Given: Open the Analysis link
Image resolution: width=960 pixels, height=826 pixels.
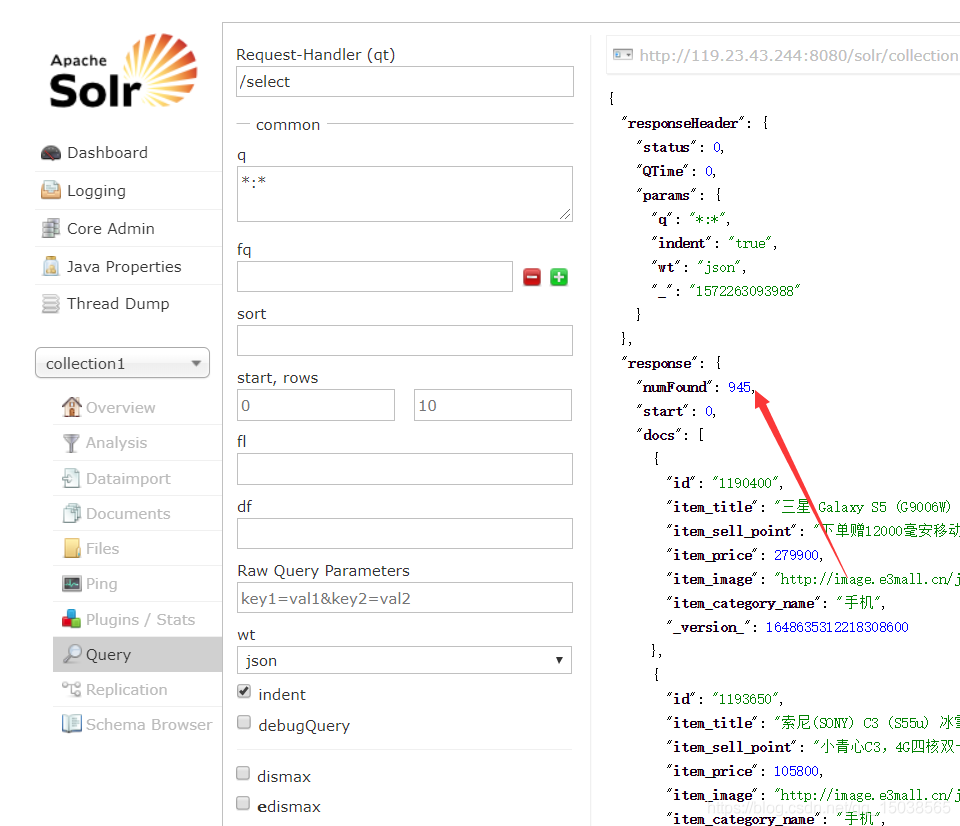Looking at the screenshot, I should coord(116,443).
